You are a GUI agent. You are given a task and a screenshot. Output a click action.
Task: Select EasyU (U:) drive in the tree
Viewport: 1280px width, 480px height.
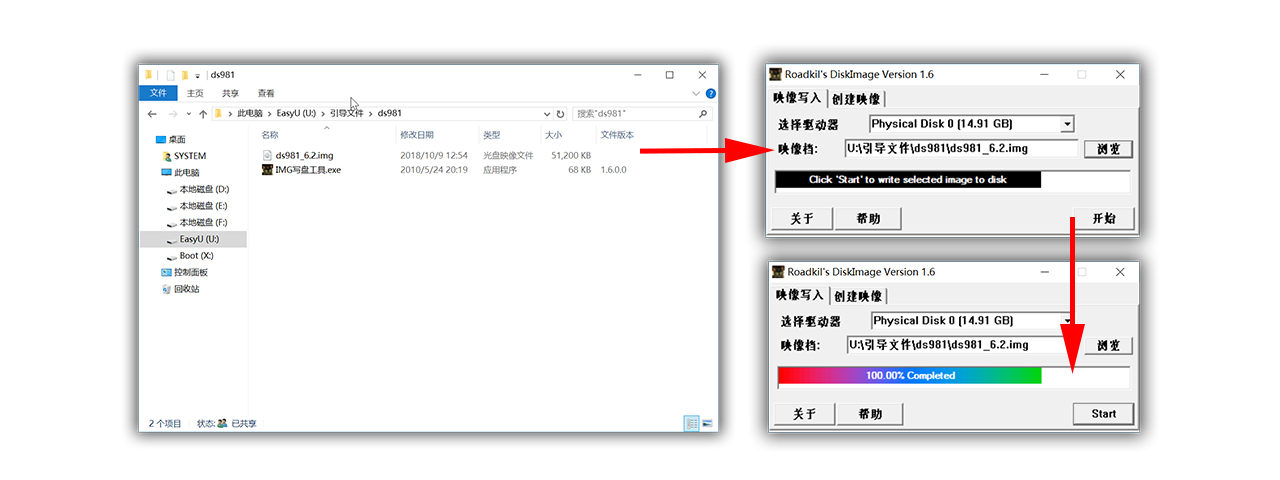point(193,240)
